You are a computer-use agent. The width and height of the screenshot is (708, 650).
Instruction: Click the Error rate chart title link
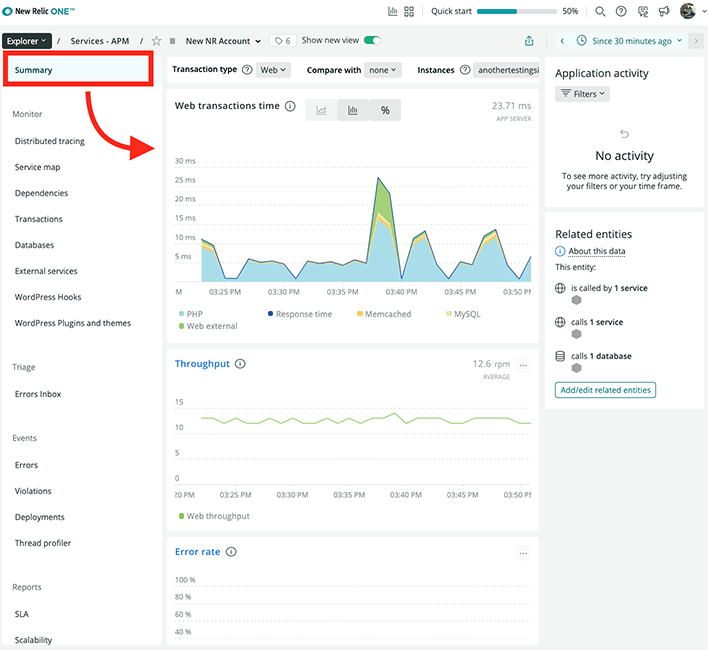point(198,552)
